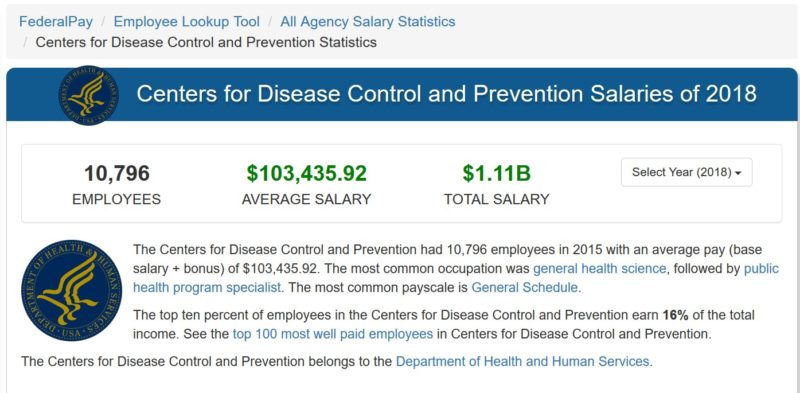Follow the public health program specialist link

click(x=456, y=278)
